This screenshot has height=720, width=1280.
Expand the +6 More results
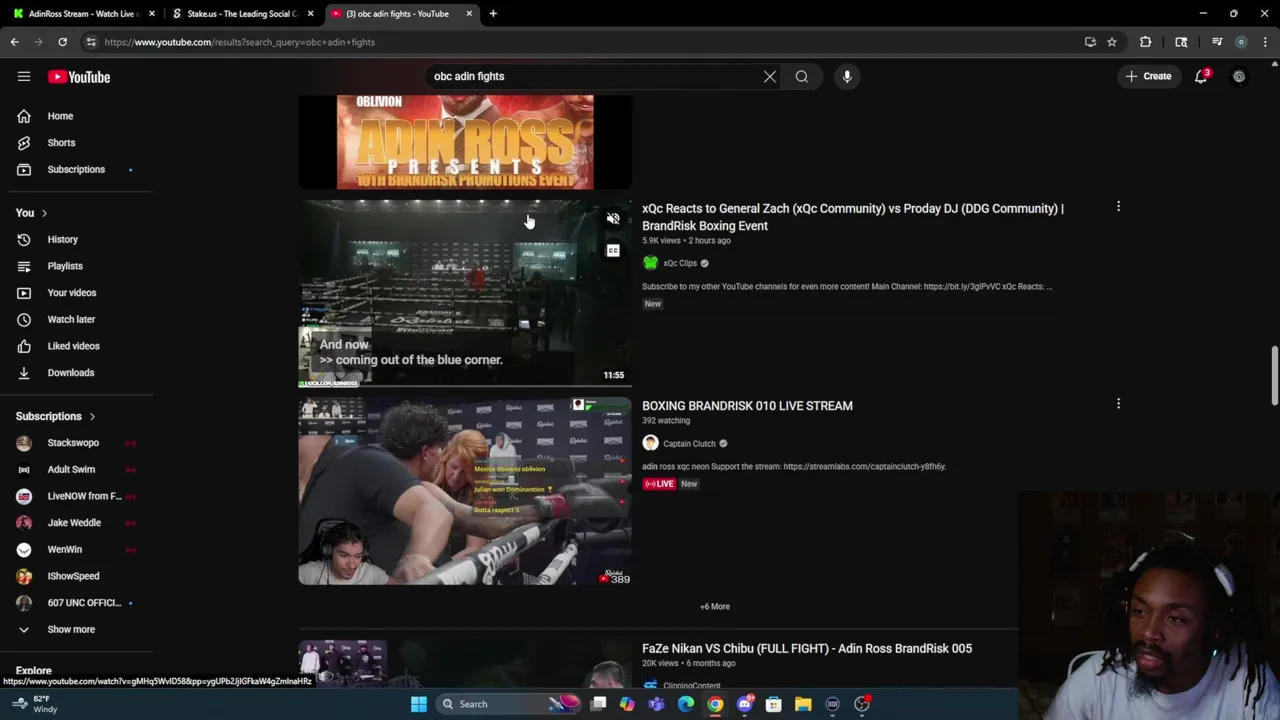click(x=715, y=606)
